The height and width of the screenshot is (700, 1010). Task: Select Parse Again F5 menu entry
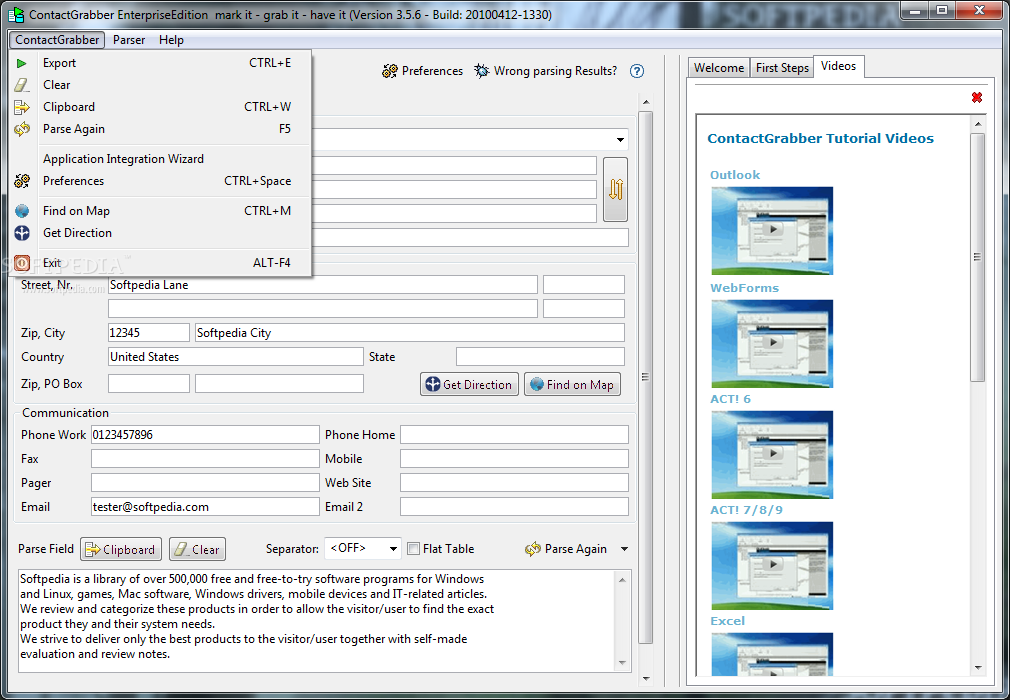point(161,129)
